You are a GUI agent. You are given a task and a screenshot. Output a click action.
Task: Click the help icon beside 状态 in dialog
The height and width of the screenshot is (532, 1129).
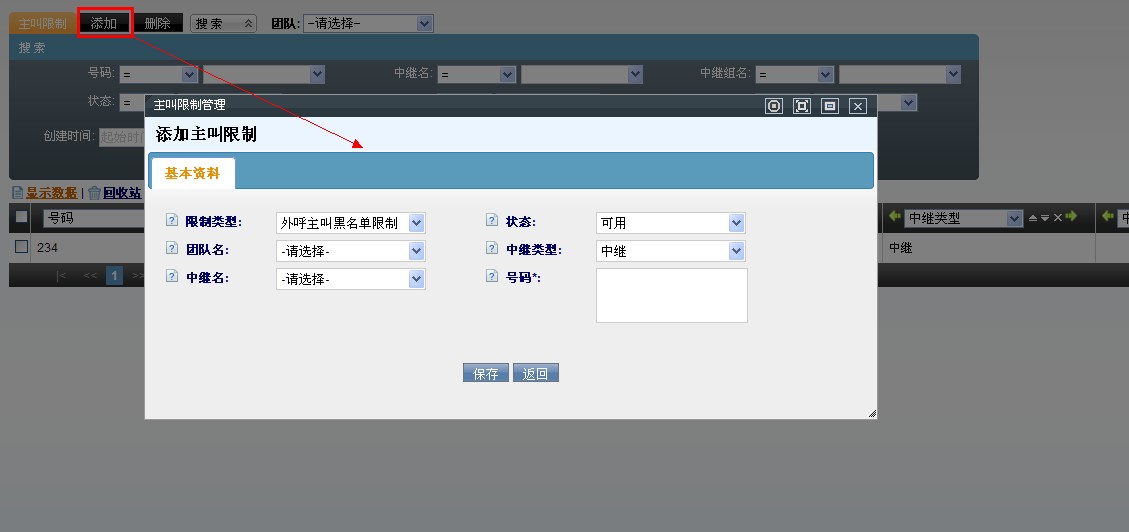coord(492,221)
